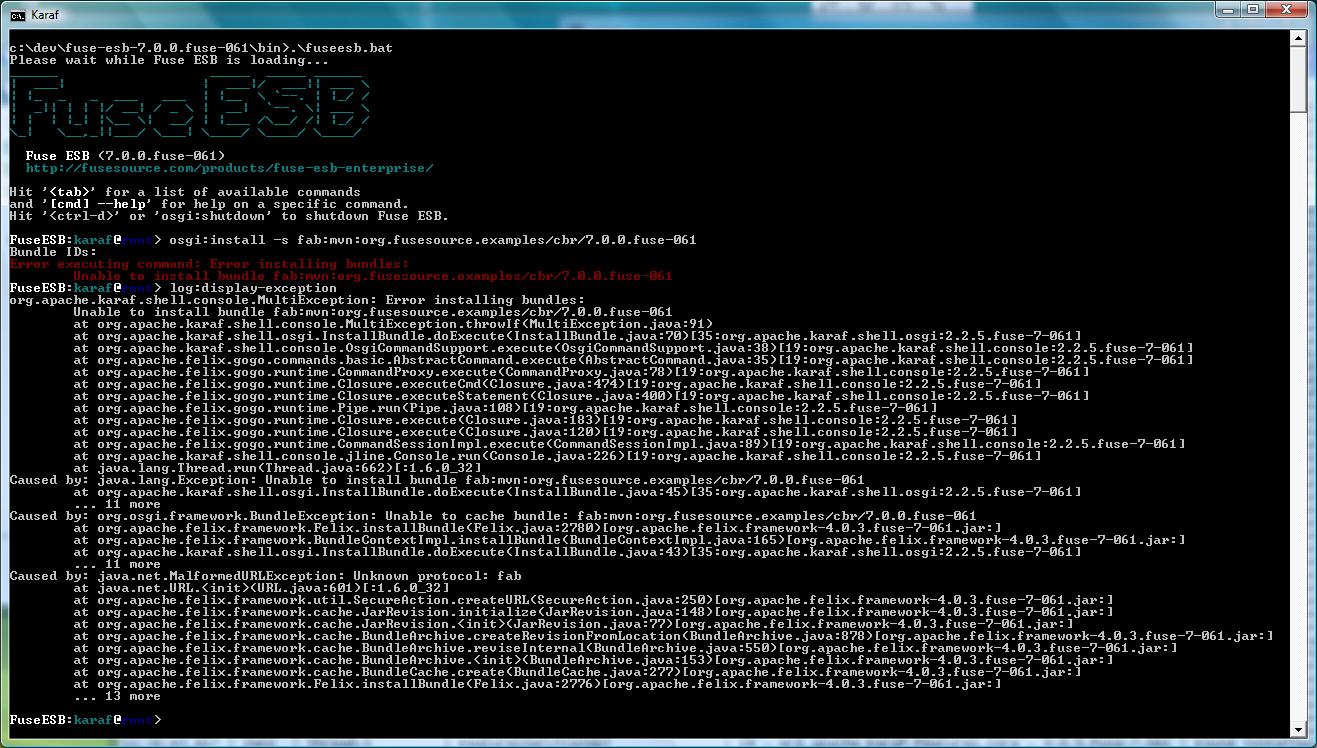Image resolution: width=1317 pixels, height=748 pixels.
Task: Minimize the Karaf console window
Action: (1229, 9)
